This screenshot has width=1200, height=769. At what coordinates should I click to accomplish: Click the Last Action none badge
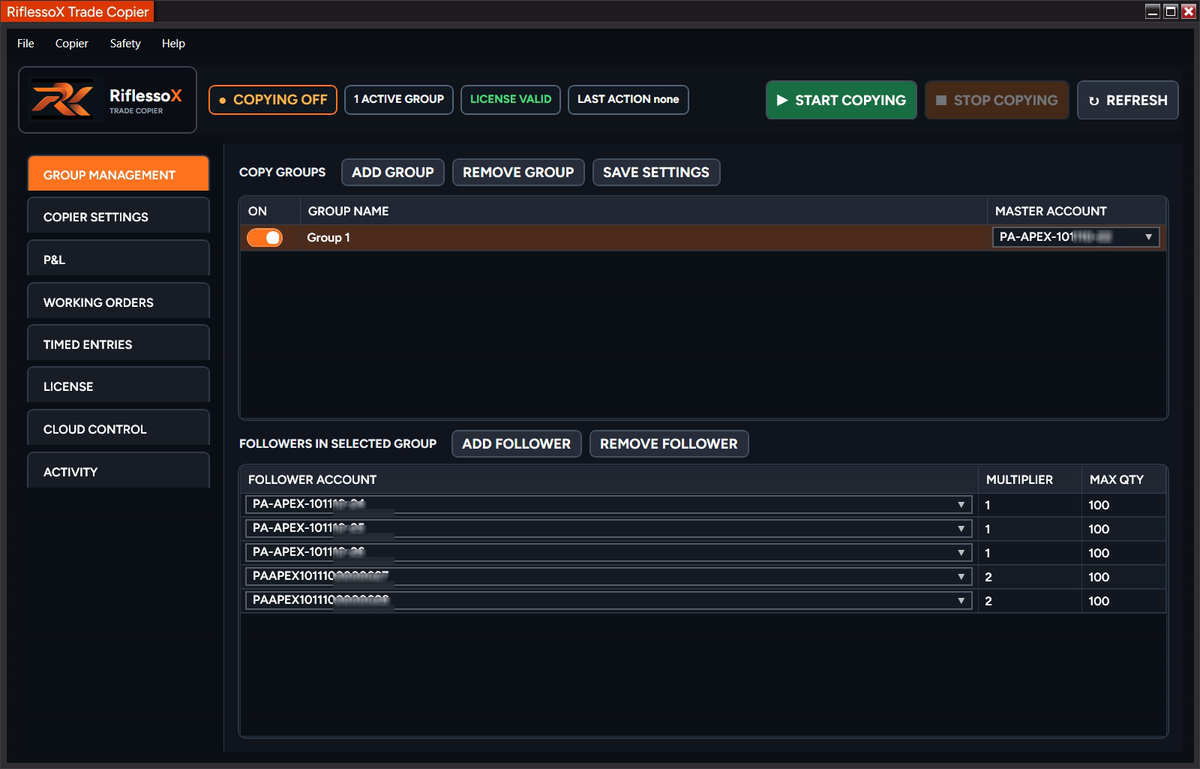628,100
